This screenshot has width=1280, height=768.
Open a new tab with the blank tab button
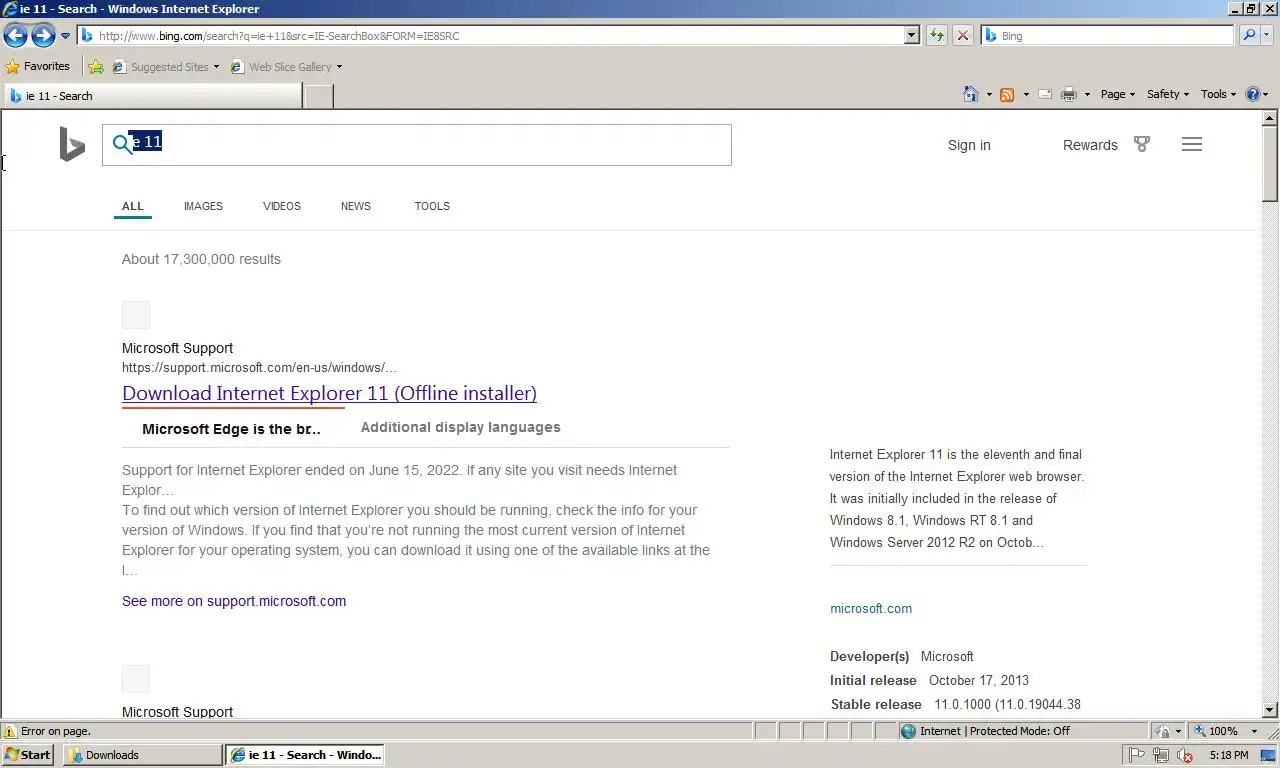(318, 96)
